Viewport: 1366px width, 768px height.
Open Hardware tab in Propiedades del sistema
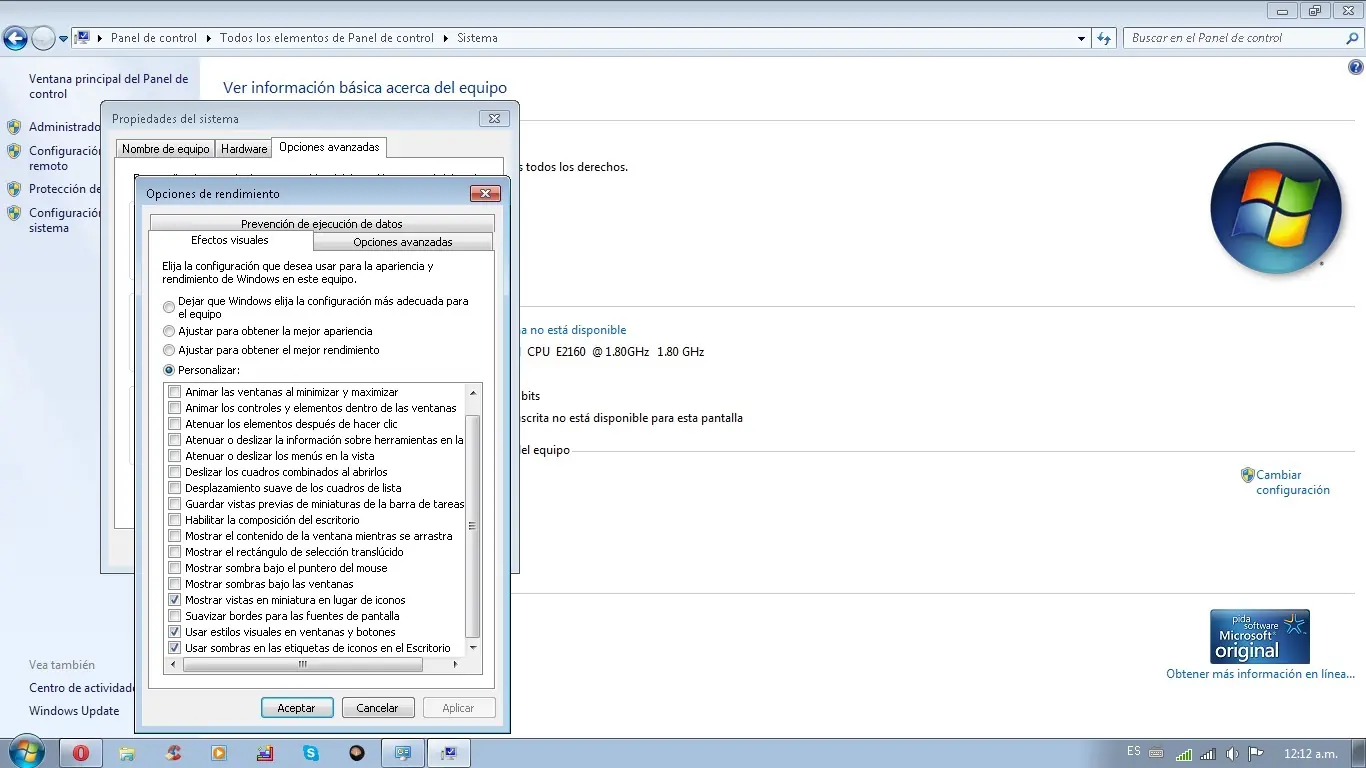coord(244,149)
